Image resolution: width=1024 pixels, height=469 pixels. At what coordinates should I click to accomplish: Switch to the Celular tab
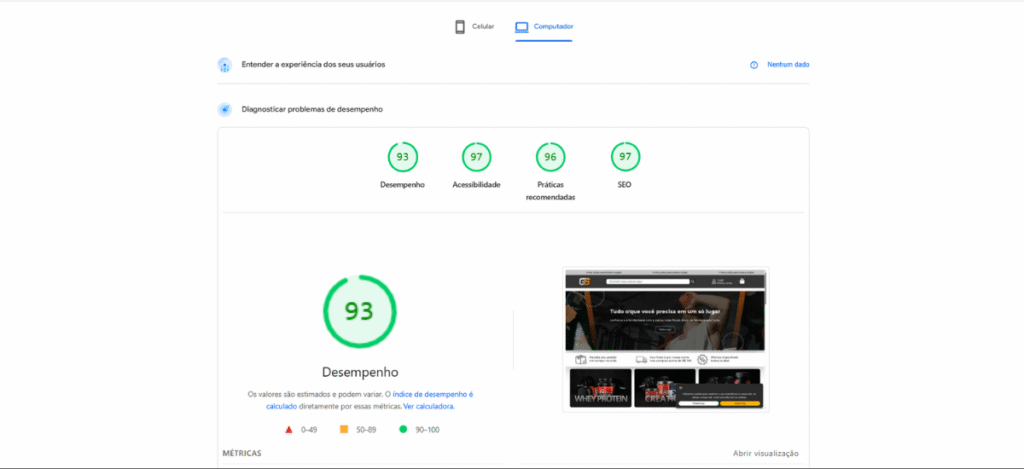pos(474,27)
